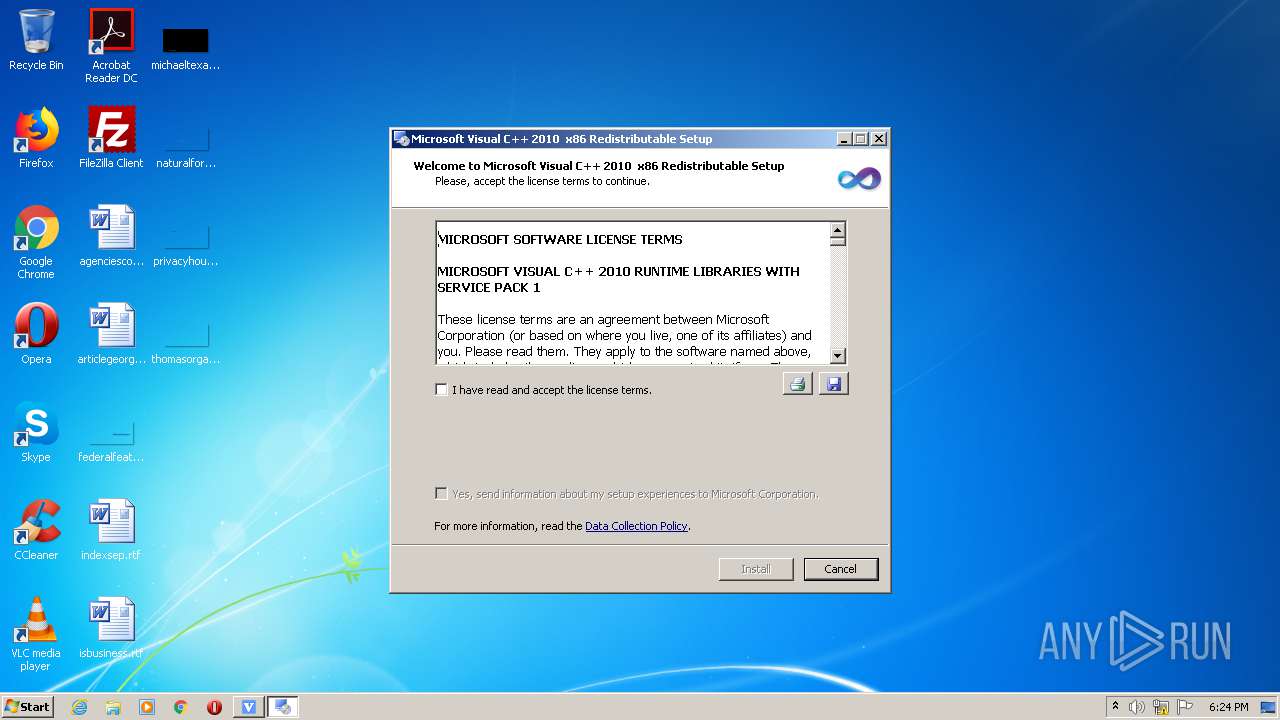Select Acrobat Reader DC desktop shortcut
The image size is (1280, 720).
pos(111,46)
